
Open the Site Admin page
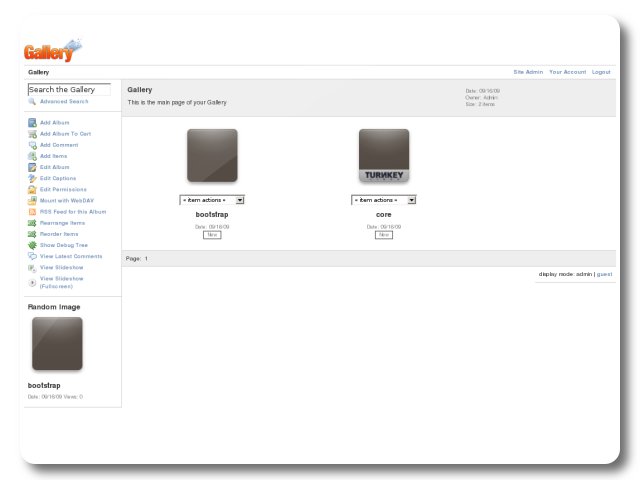527,72
